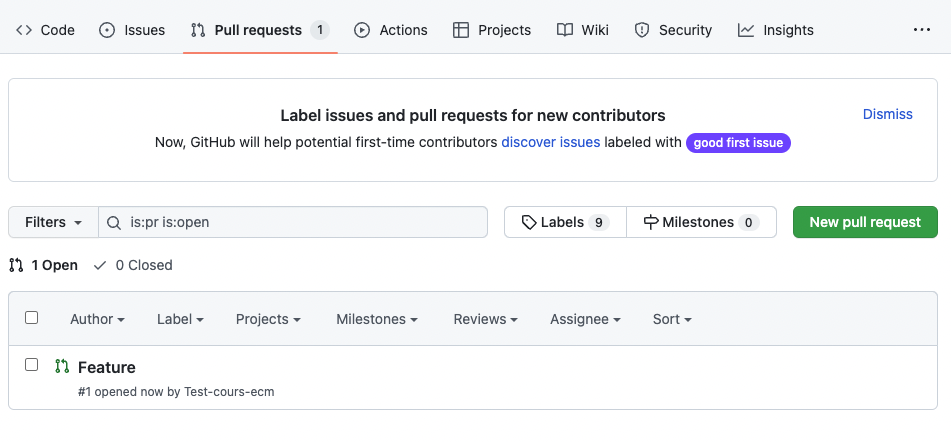Image resolution: width=951 pixels, height=442 pixels.
Task: Tick the checkbox for Feature pull request
Action: [32, 365]
